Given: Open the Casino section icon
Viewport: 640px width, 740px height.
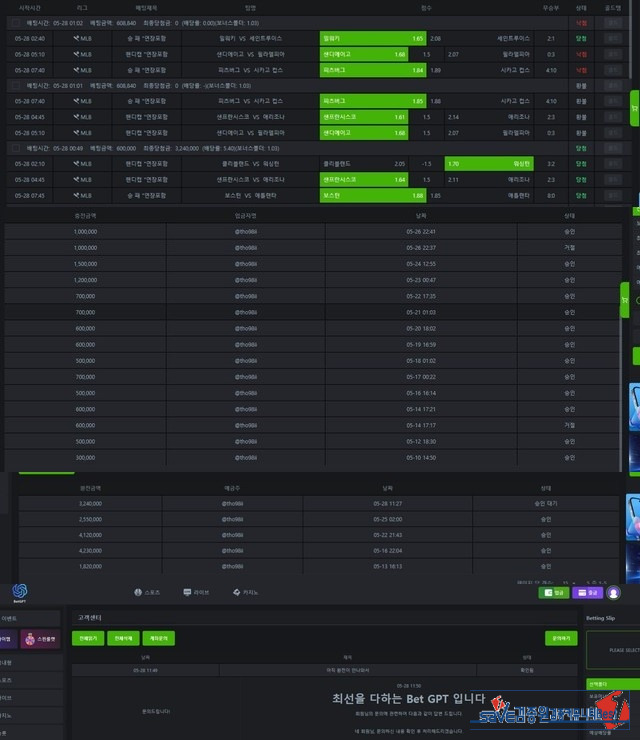Looking at the screenshot, I should pyautogui.click(x=236, y=592).
